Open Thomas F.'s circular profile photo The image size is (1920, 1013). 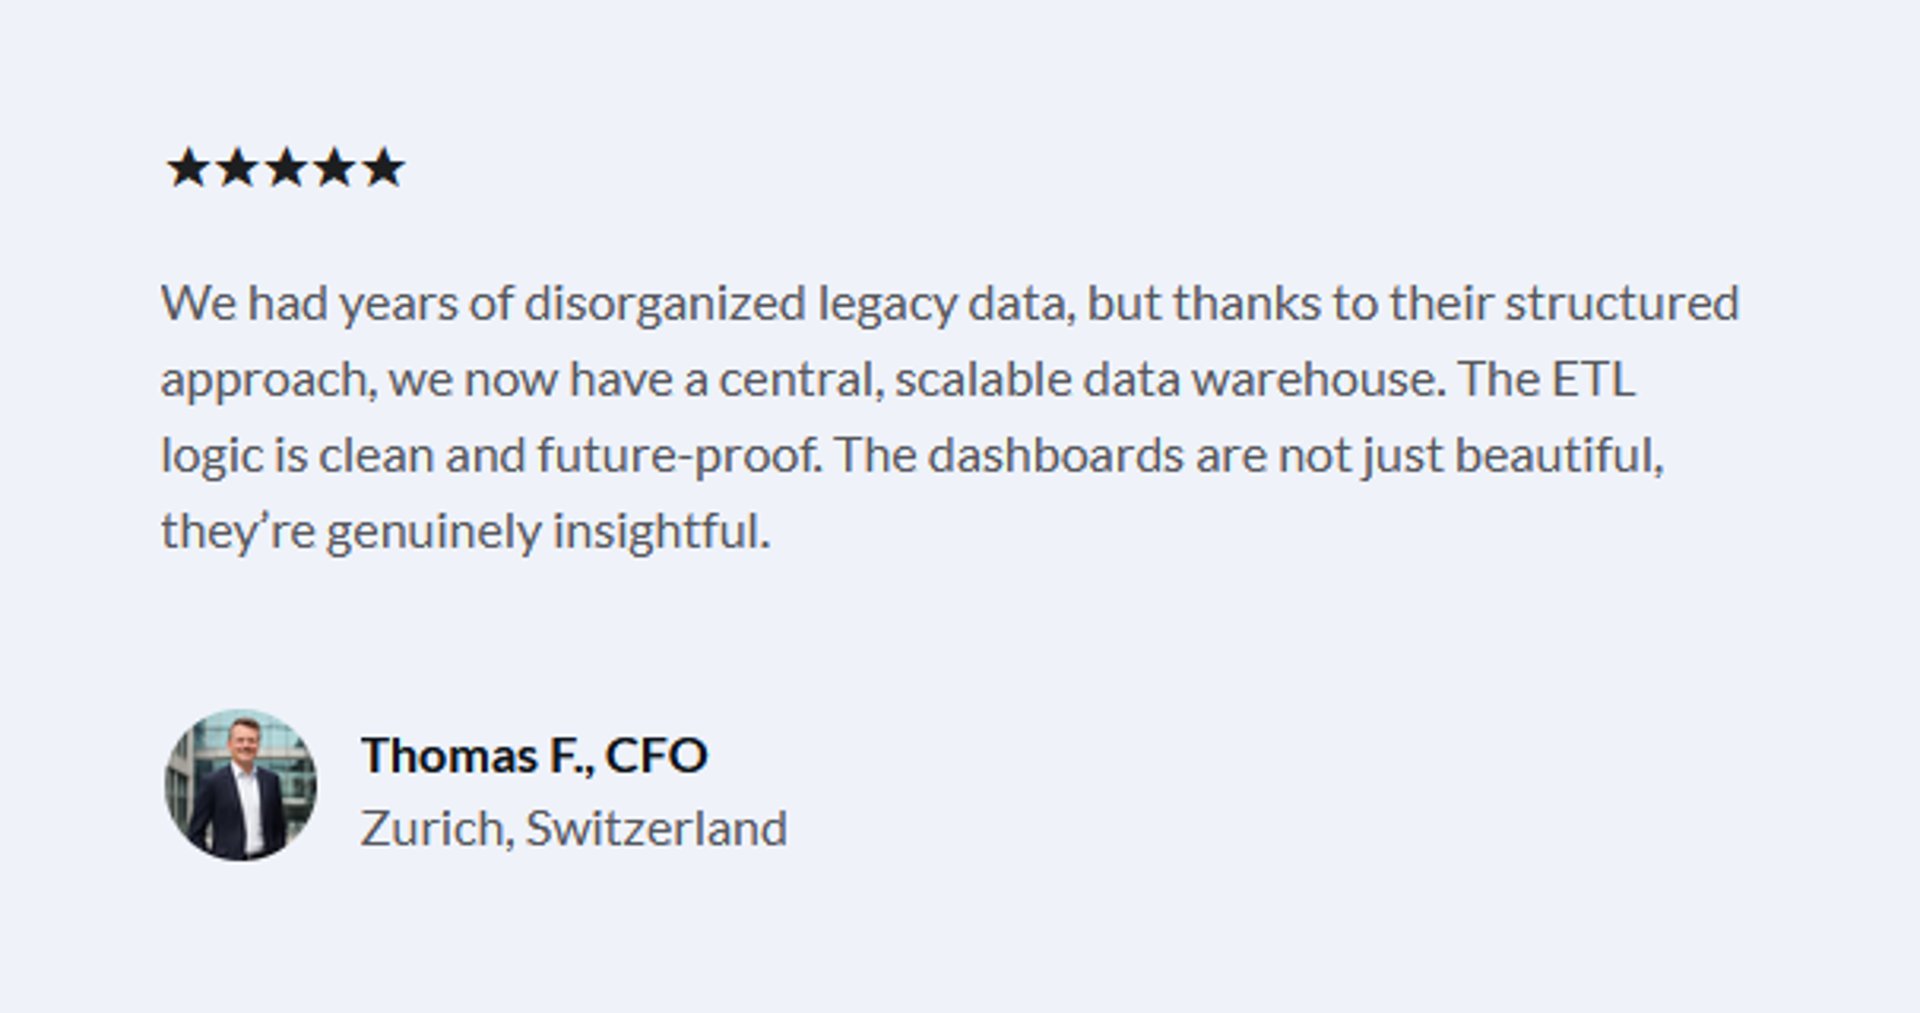click(x=240, y=786)
